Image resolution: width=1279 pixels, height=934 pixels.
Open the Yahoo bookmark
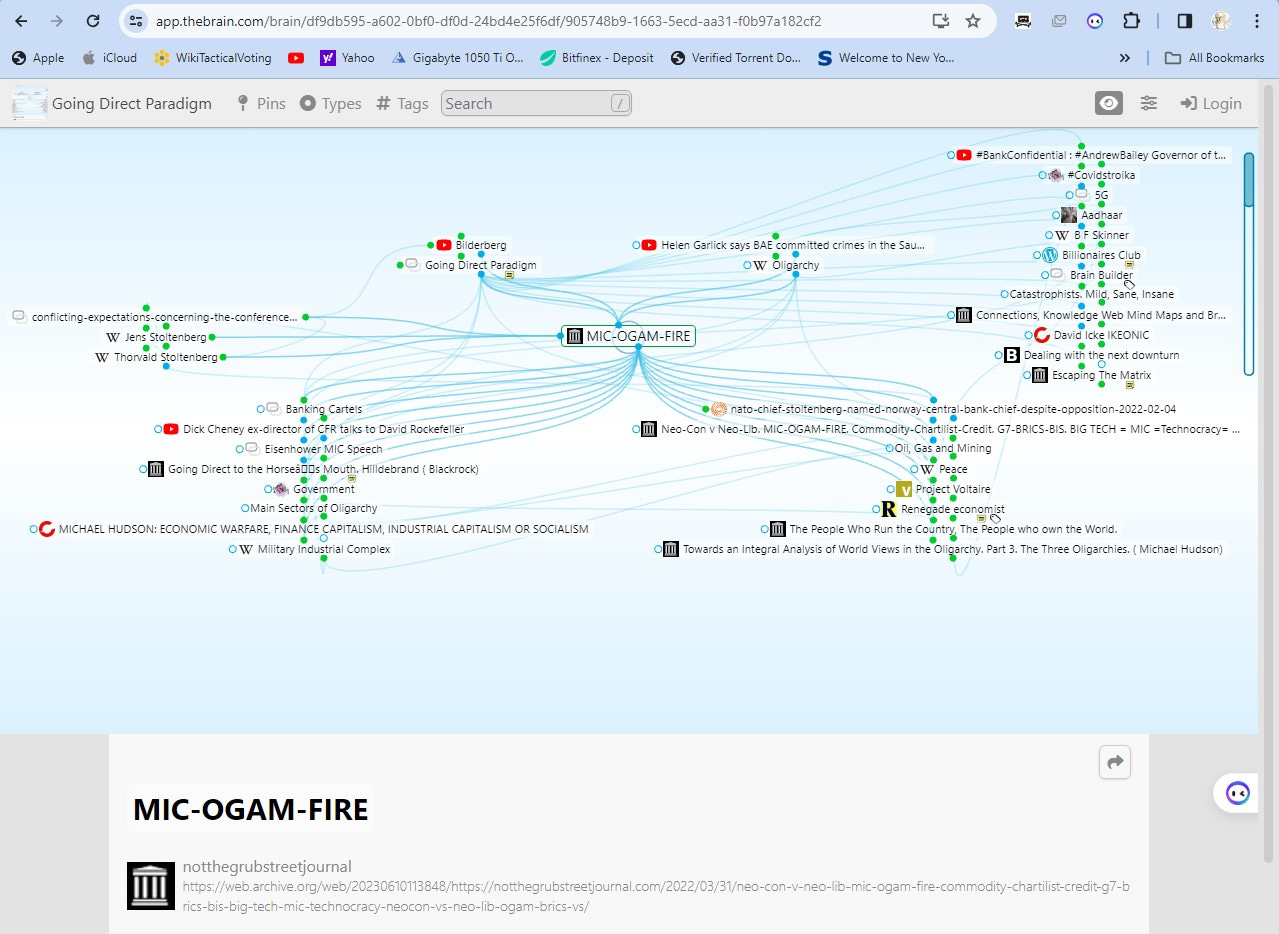point(347,58)
